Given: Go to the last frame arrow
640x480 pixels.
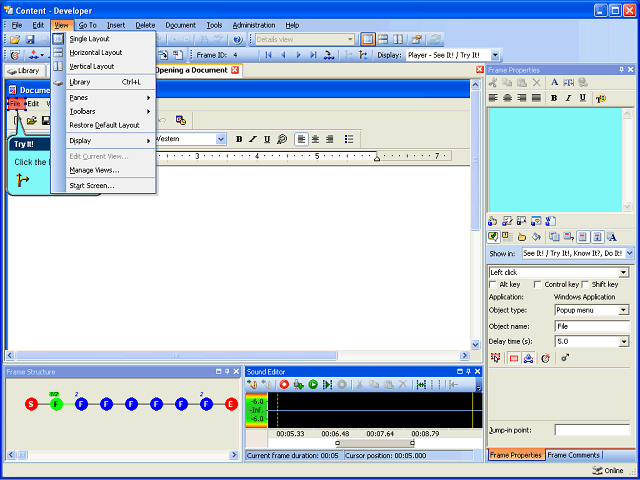Looking at the screenshot, I should [313, 55].
